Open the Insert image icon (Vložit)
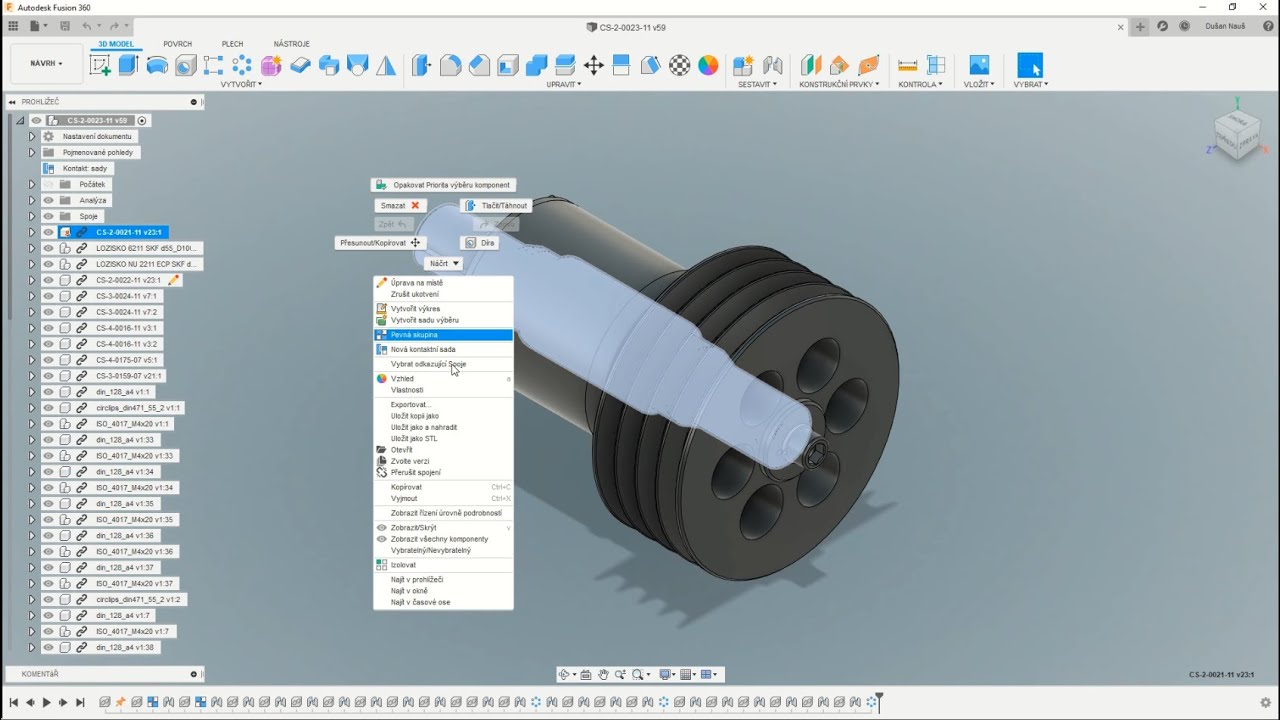The image size is (1280, 720). pyautogui.click(x=979, y=66)
